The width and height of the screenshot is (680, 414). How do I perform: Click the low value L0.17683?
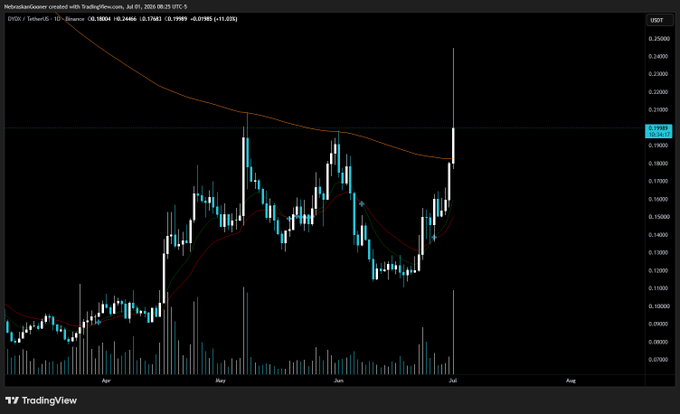tap(150, 19)
